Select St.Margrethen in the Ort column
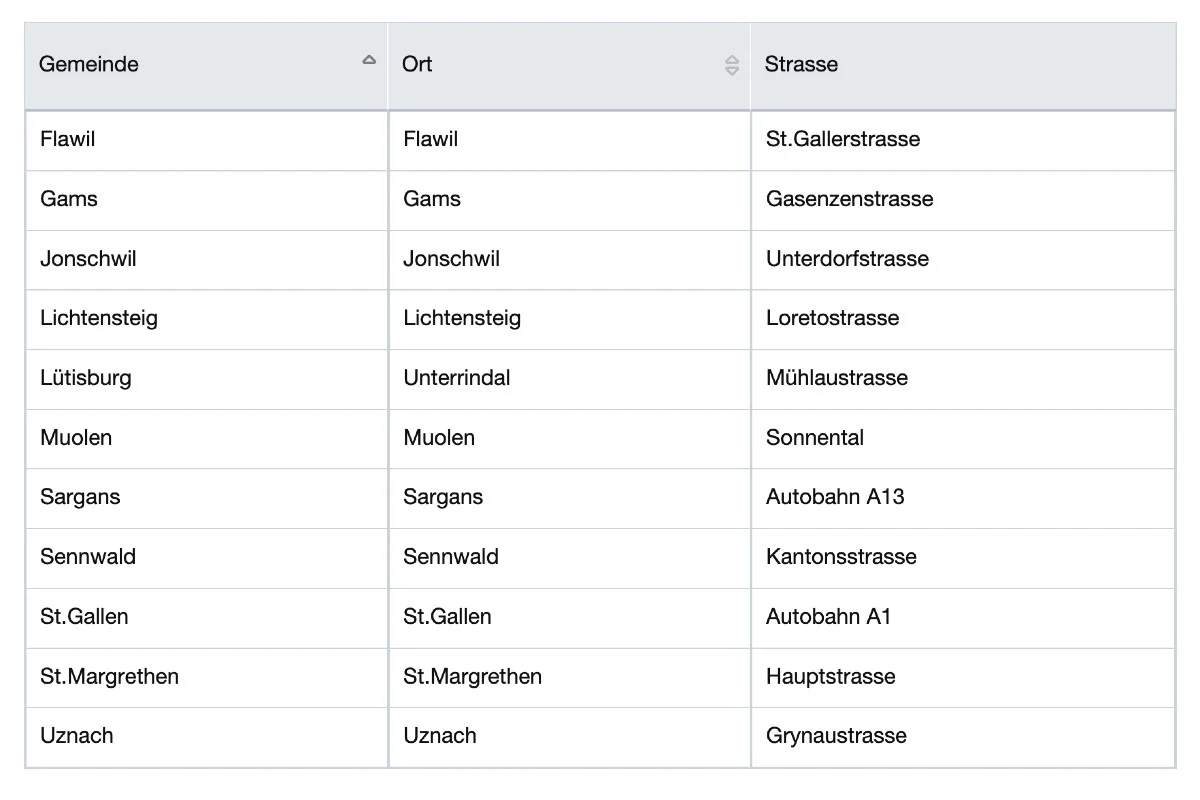 569,678
